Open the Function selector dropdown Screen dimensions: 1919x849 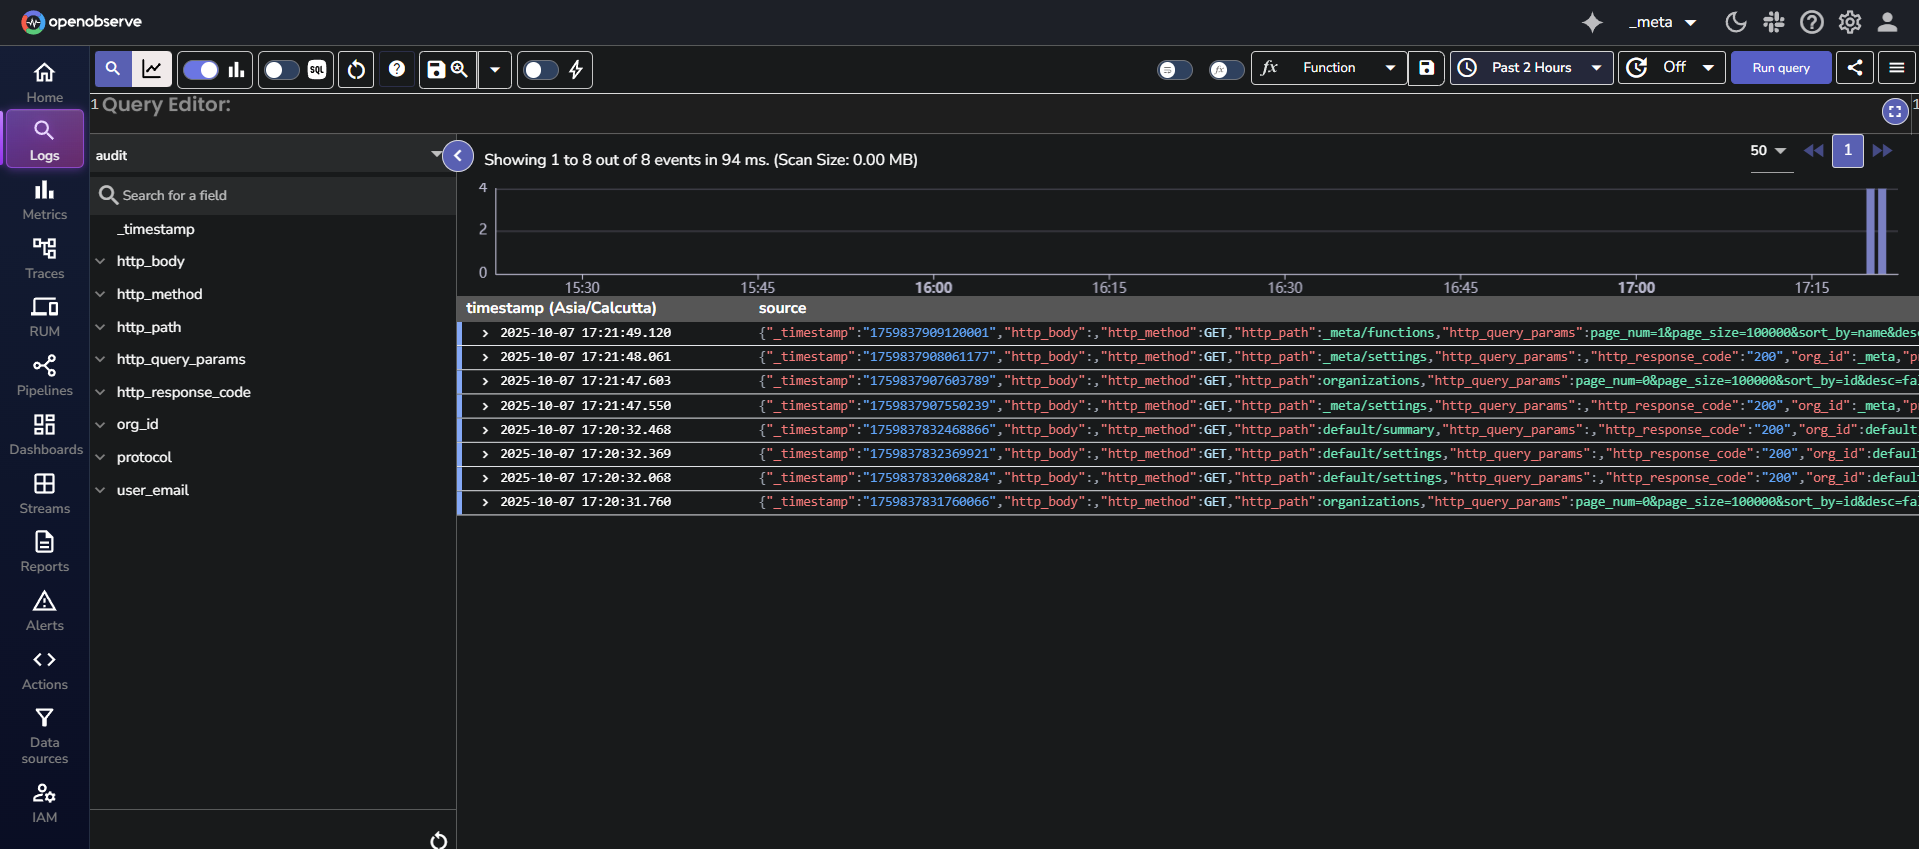[x=1329, y=68]
